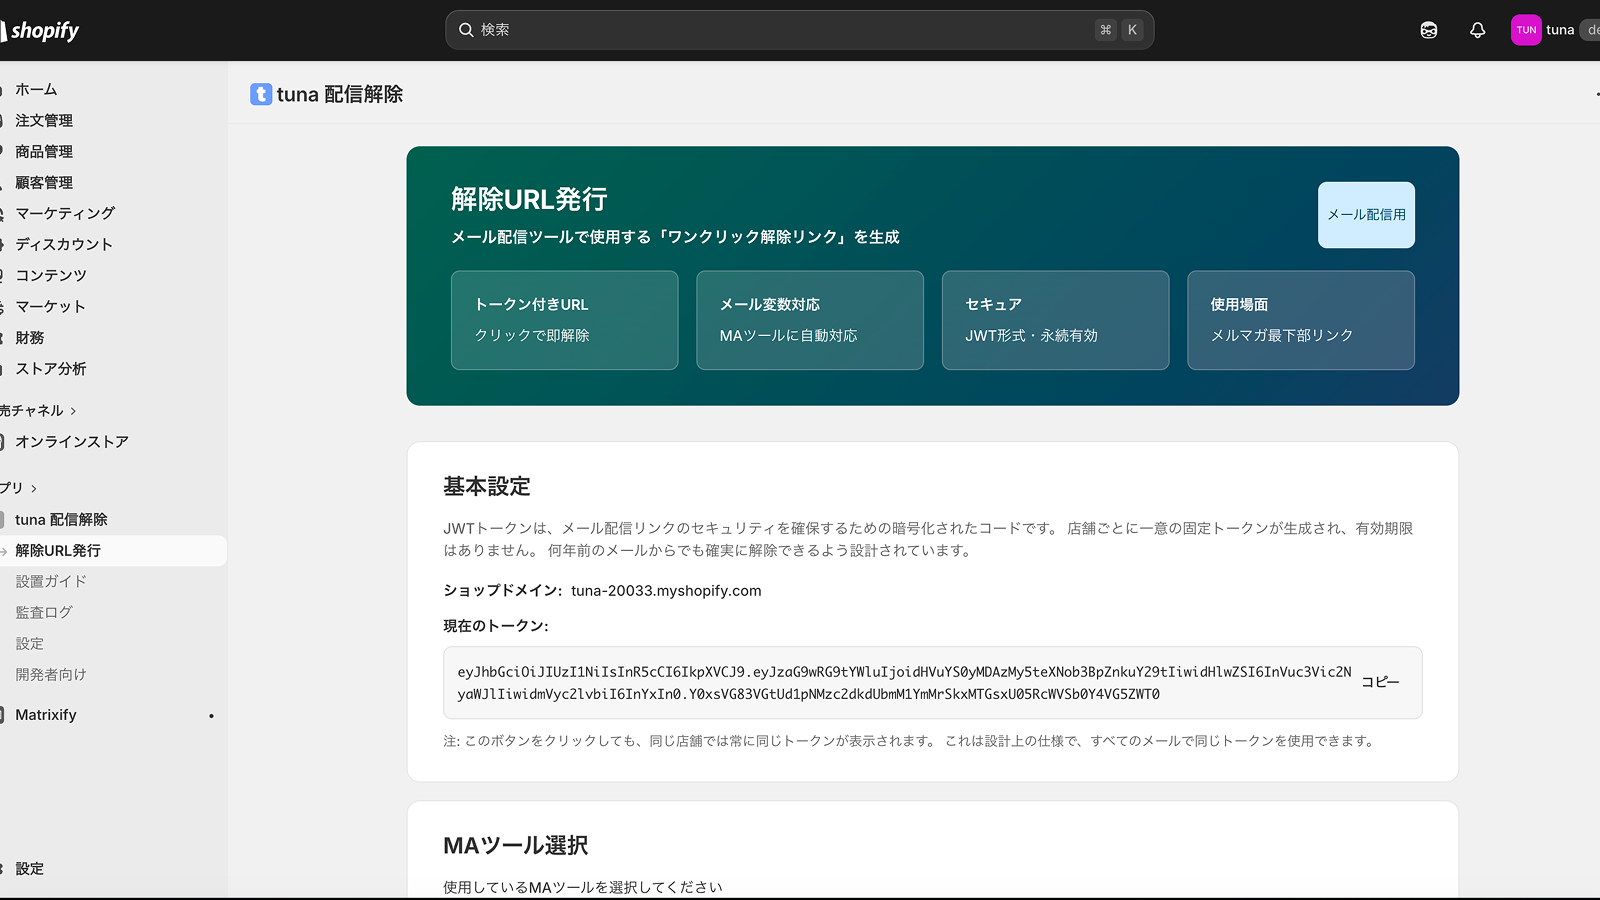The image size is (1600, 900).
Task: Focus the 検索 search field
Action: click(800, 30)
